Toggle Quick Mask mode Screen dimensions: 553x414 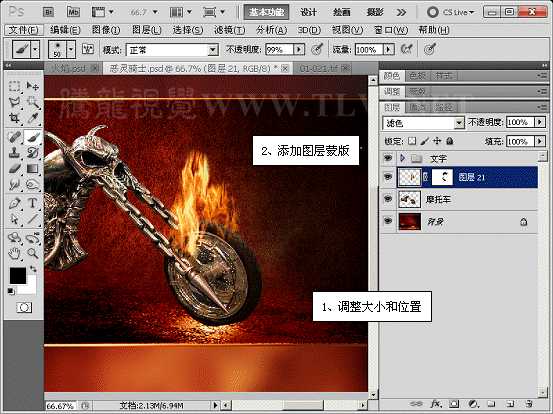click(24, 308)
